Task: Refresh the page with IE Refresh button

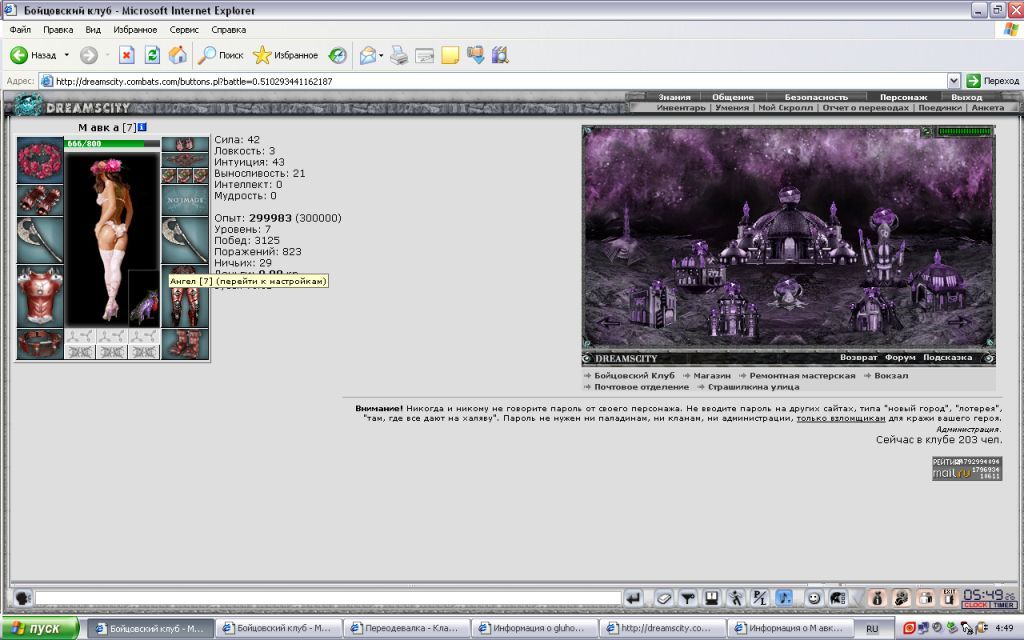Action: pyautogui.click(x=152, y=55)
